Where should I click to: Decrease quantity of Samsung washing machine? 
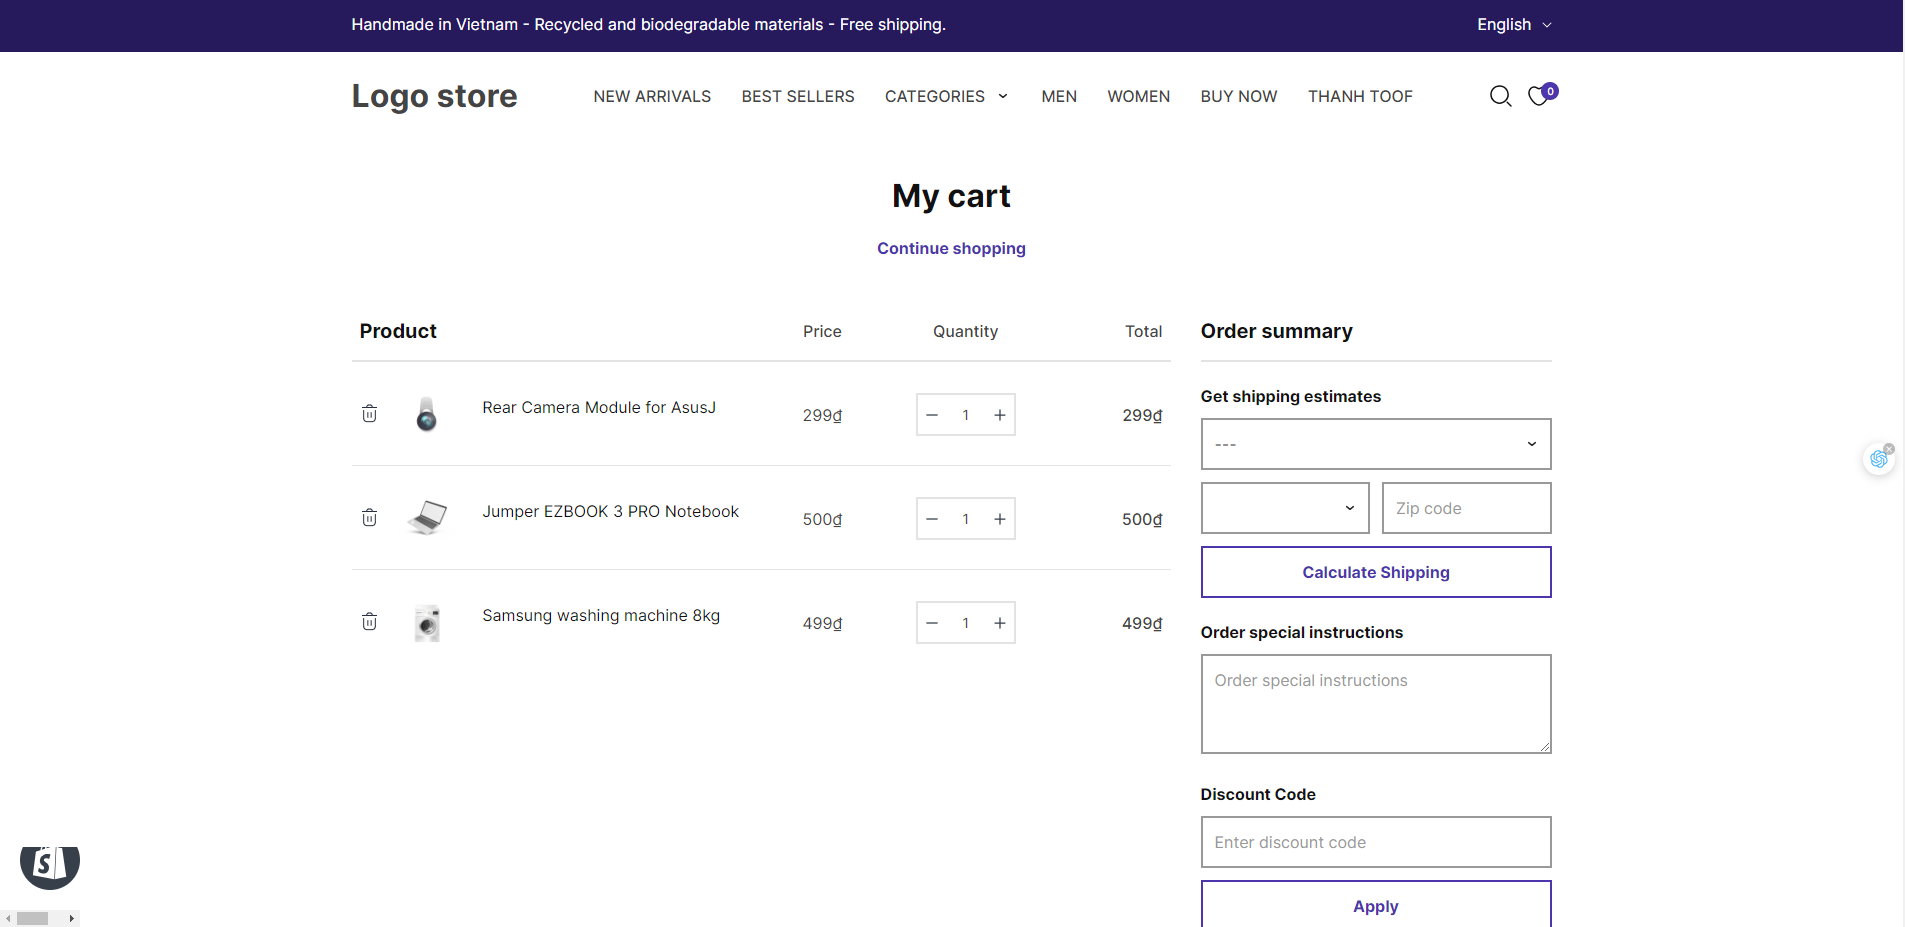932,623
